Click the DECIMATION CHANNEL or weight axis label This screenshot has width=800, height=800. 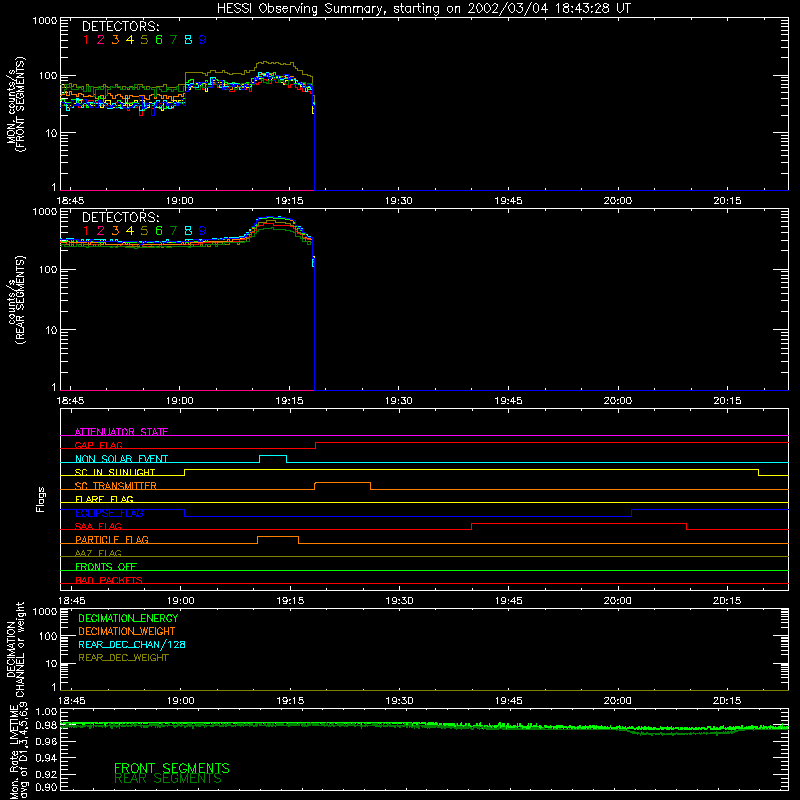coord(15,649)
